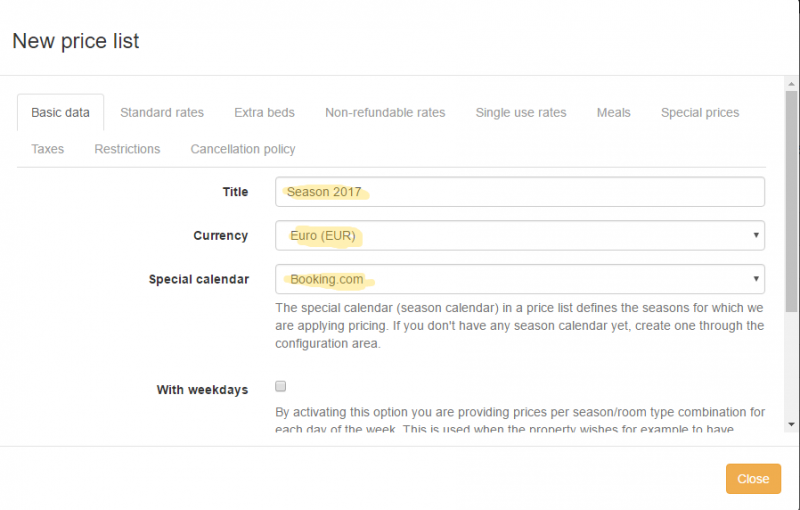The height and width of the screenshot is (510, 800).
Task: Enable the With weekdays checkbox
Action: [281, 386]
